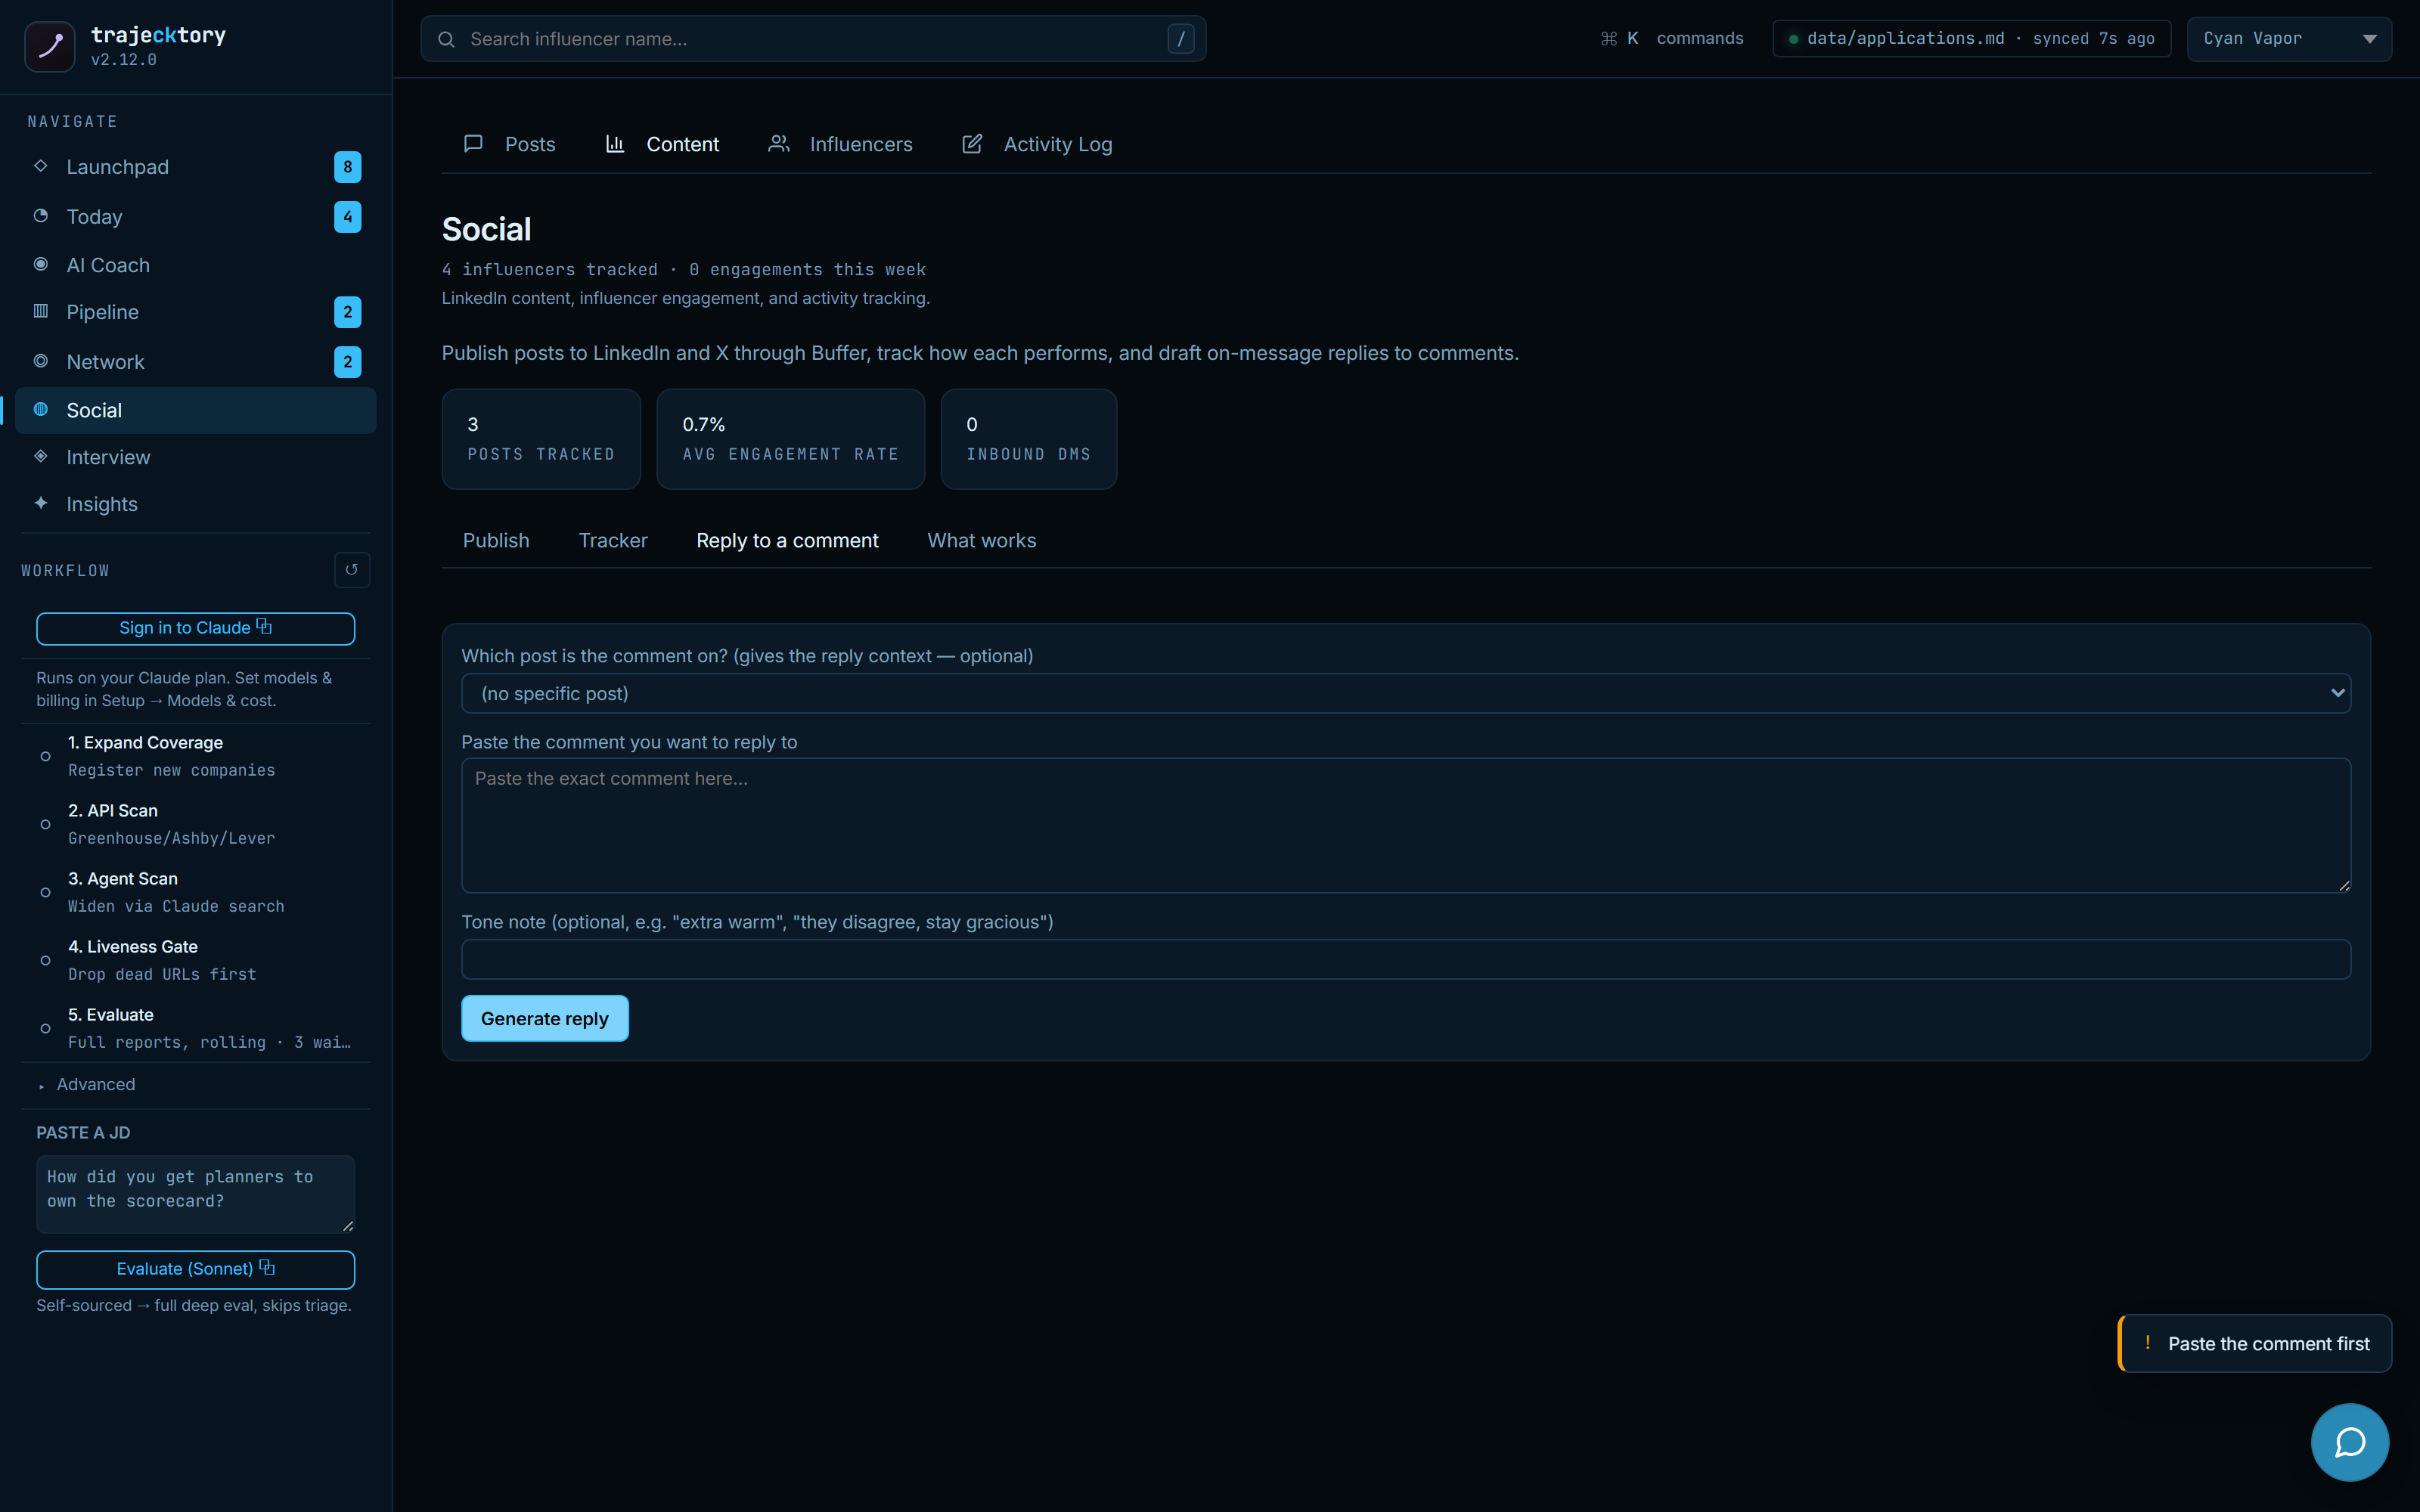Viewport: 2420px width, 1512px height.
Task: Open the floating chat bubble button
Action: click(2350, 1442)
